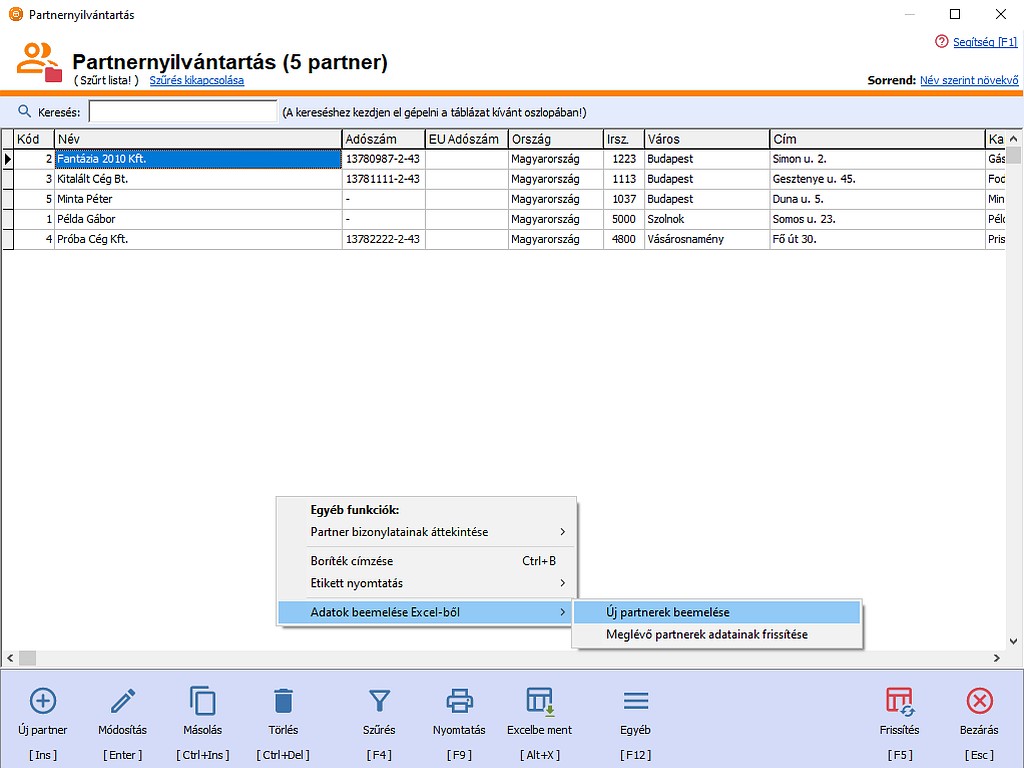The image size is (1024, 768).
Task: Open the Szűrés filter funnel icon
Action: pyautogui.click(x=379, y=700)
